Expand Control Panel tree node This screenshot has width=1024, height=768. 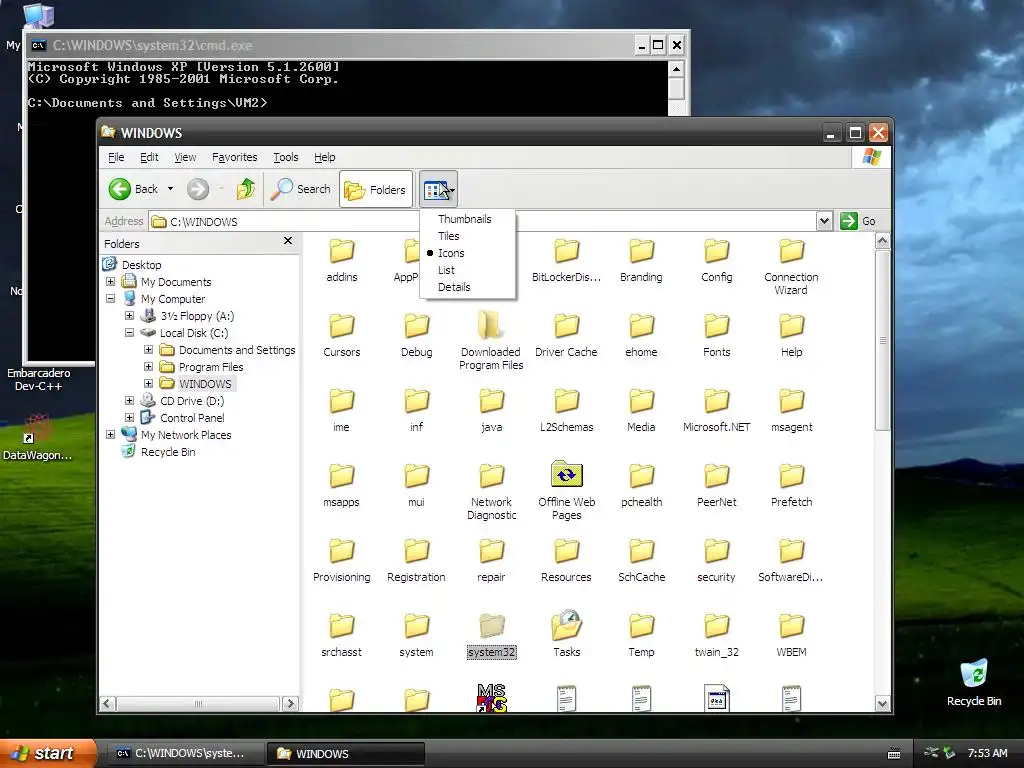pyautogui.click(x=129, y=417)
